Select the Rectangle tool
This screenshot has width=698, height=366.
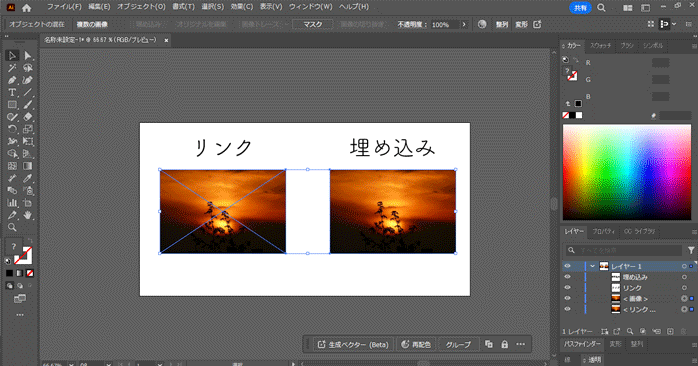pyautogui.click(x=12, y=105)
